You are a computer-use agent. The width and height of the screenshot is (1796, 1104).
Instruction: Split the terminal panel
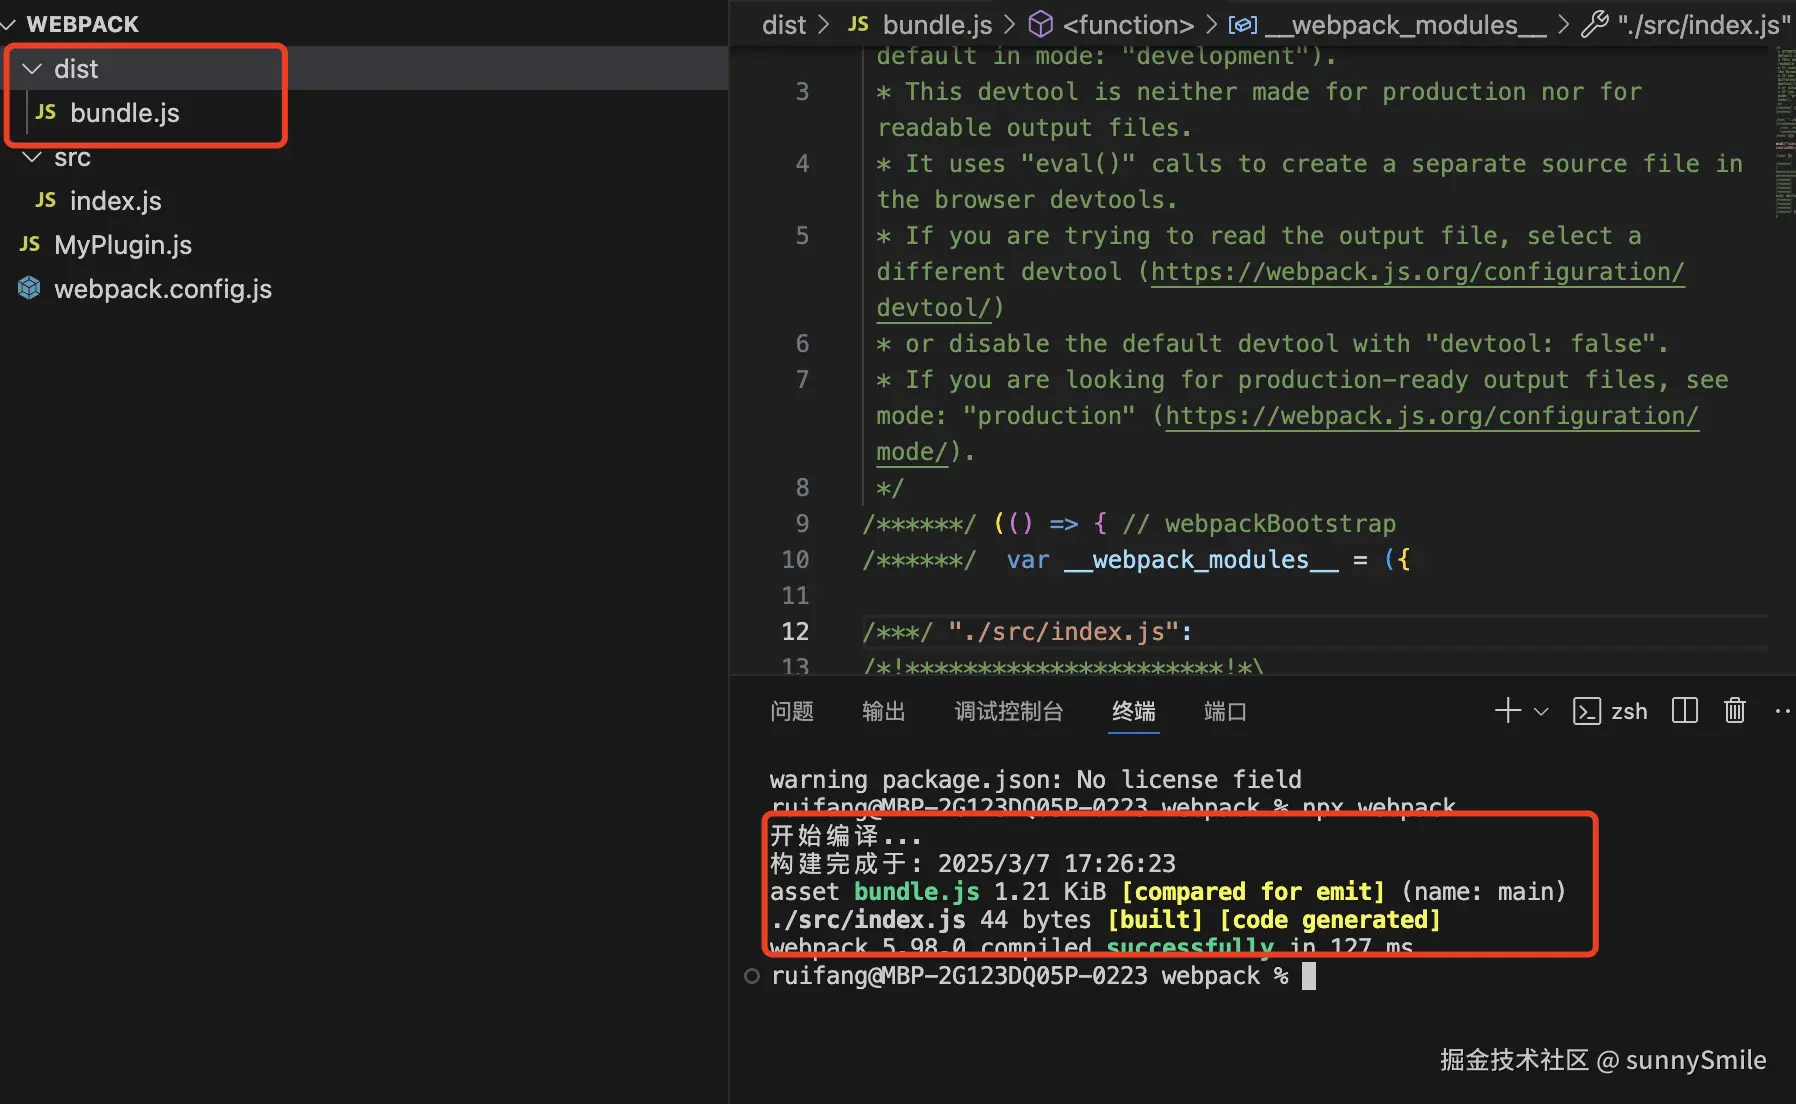[1685, 711]
